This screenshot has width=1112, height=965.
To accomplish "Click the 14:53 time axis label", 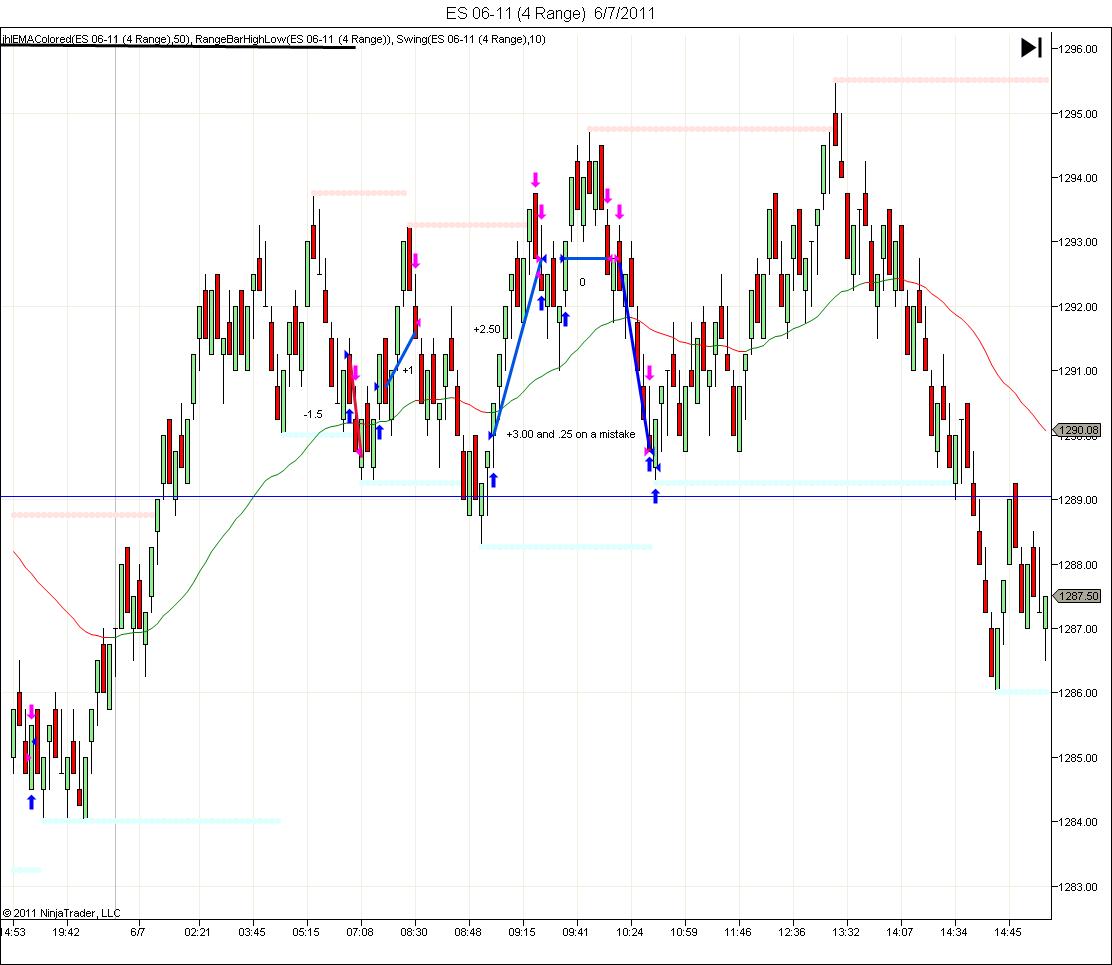I will point(13,932).
